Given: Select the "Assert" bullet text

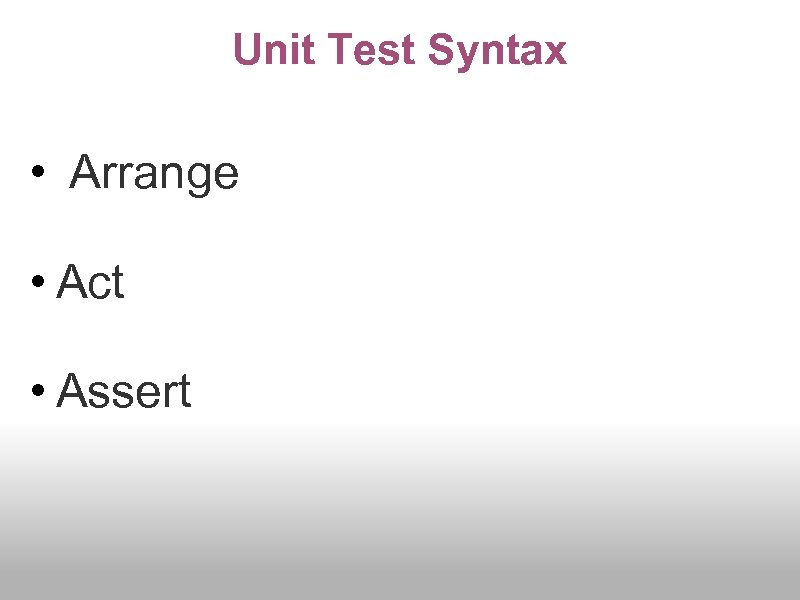Looking at the screenshot, I should pyautogui.click(x=124, y=391).
